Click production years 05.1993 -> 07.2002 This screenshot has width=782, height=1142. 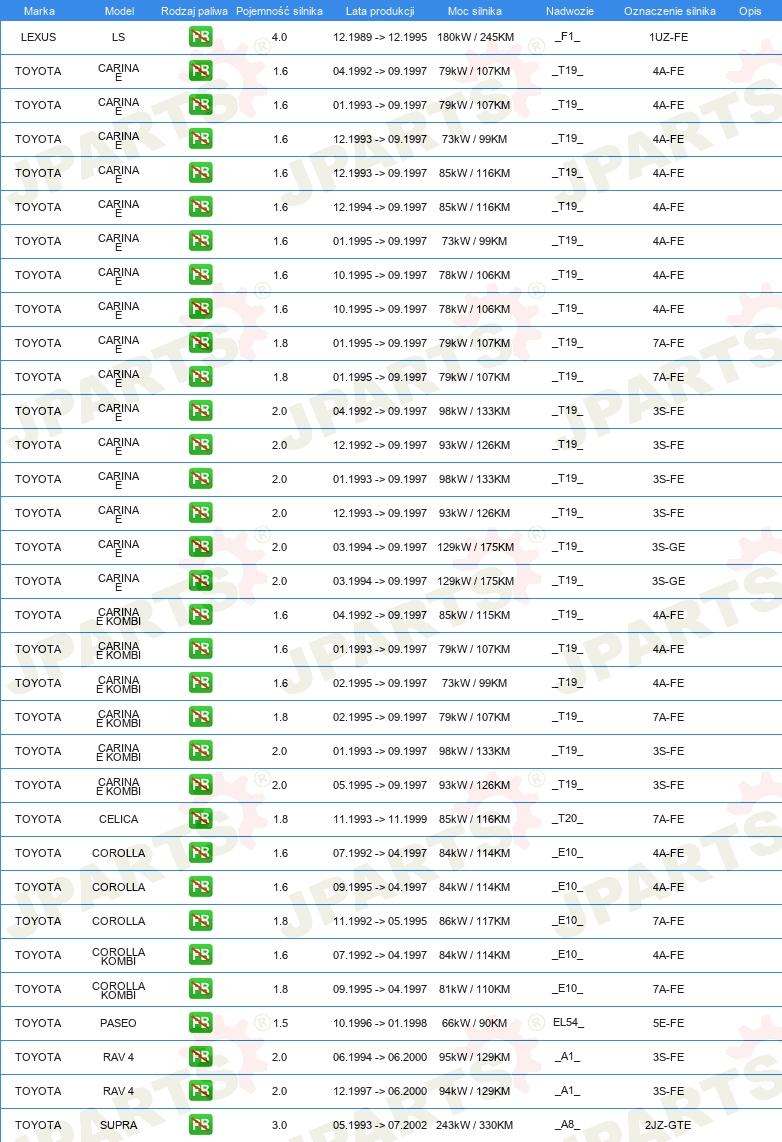tap(380, 1125)
